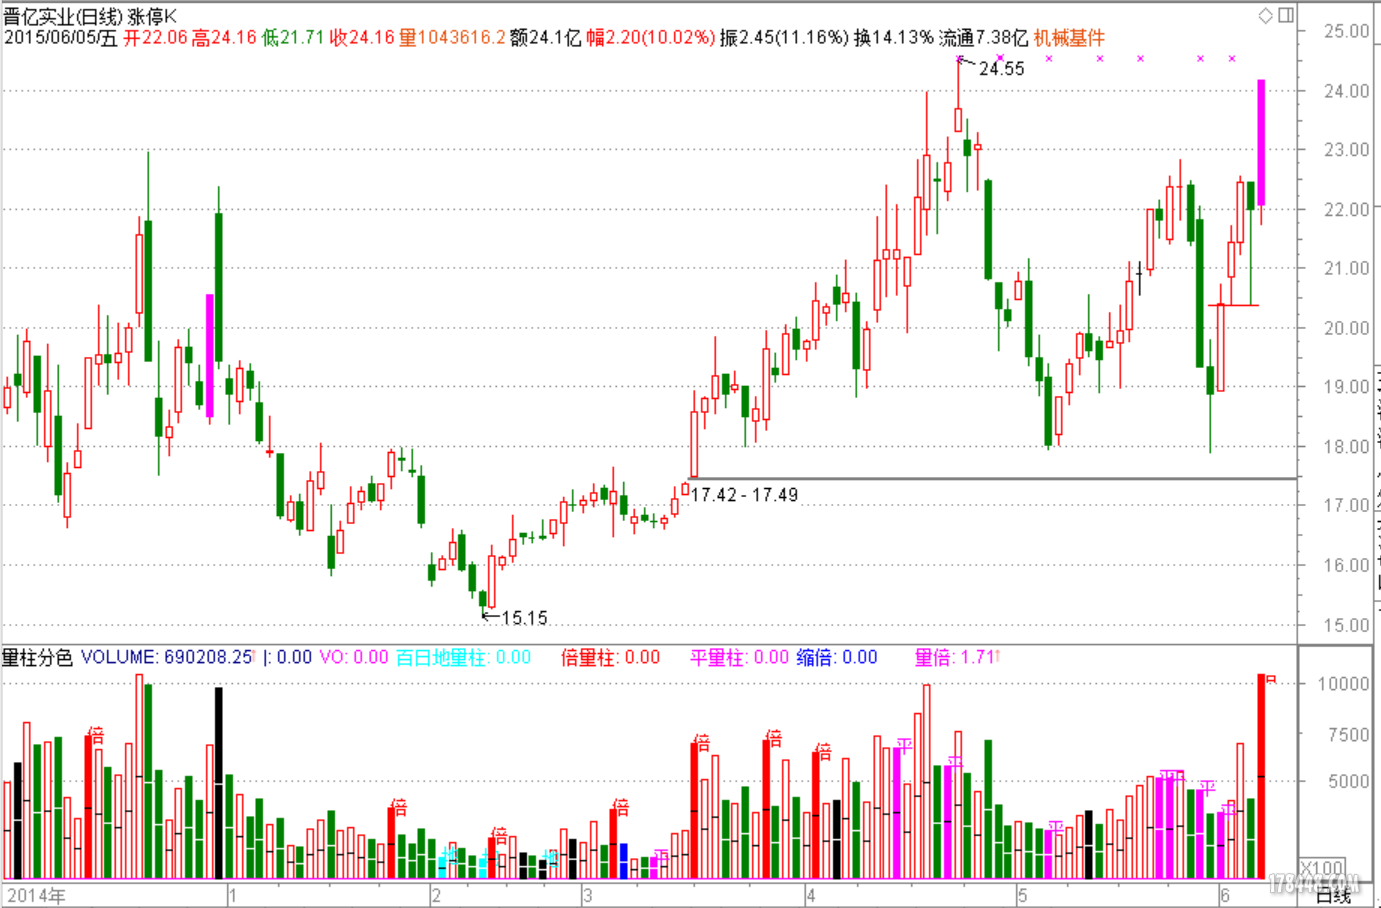Click the 量柱分色 indicator name
Viewport: 1381px width, 908px height.
point(37,657)
